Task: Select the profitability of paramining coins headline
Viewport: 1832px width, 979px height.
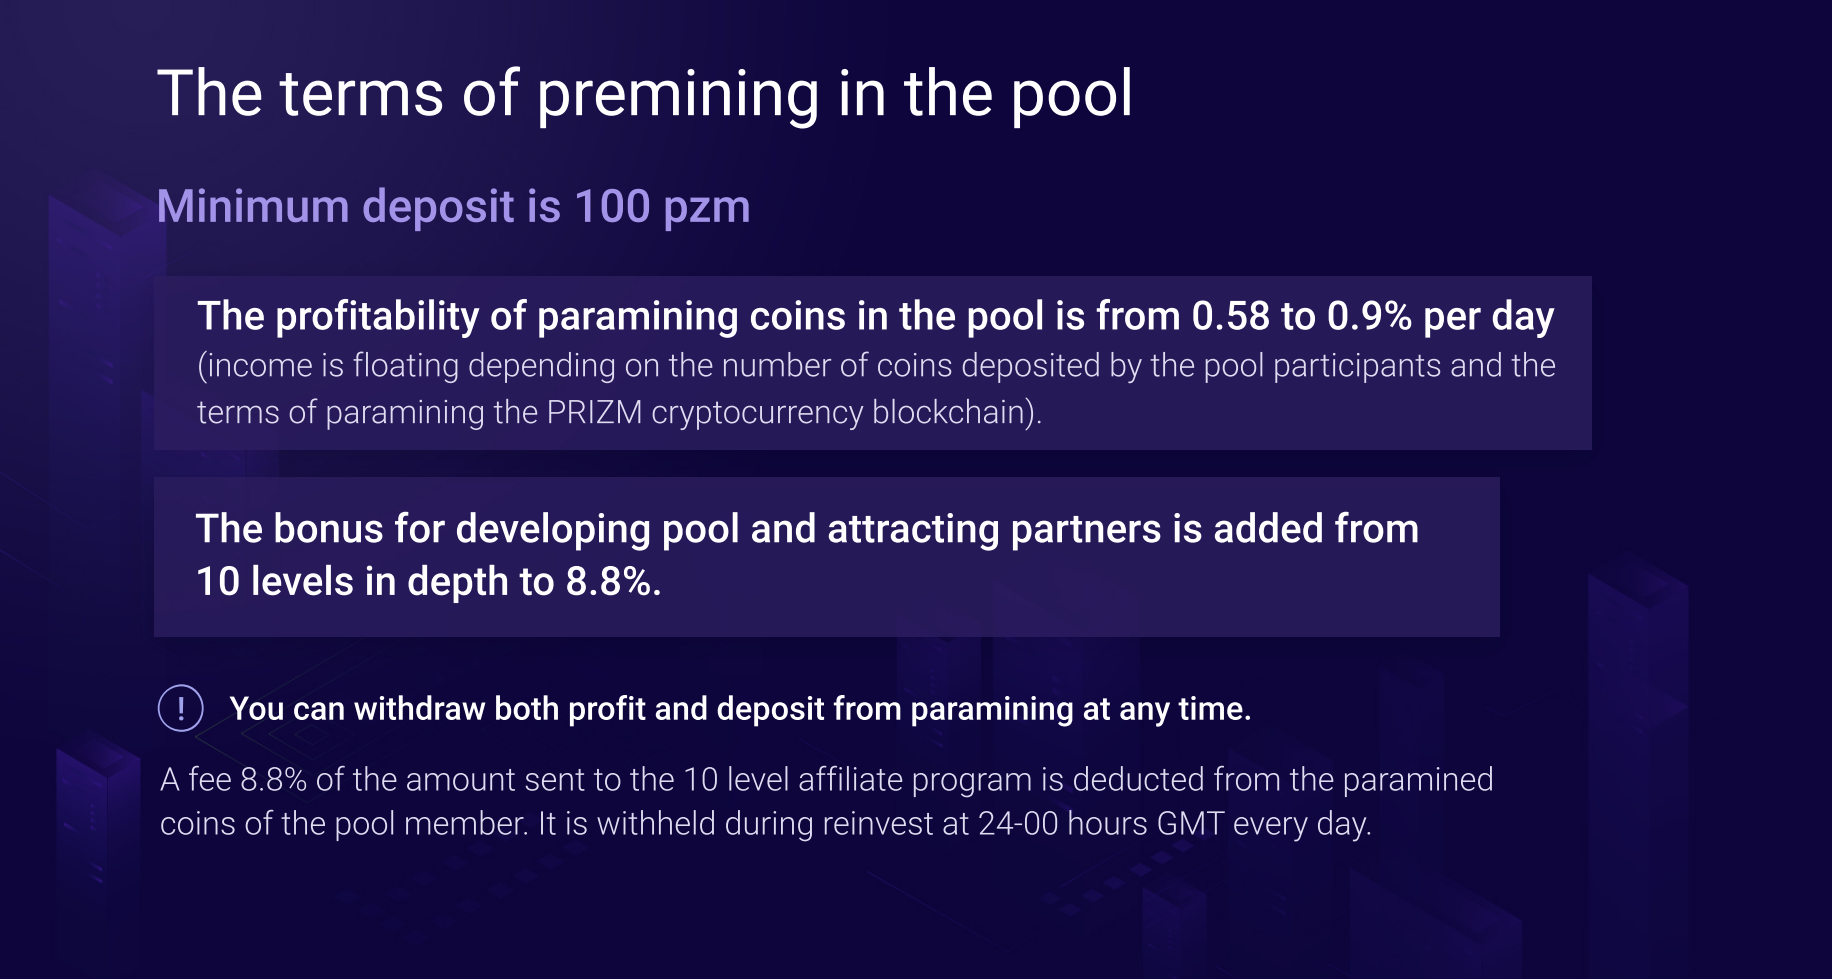Action: pyautogui.click(x=876, y=316)
